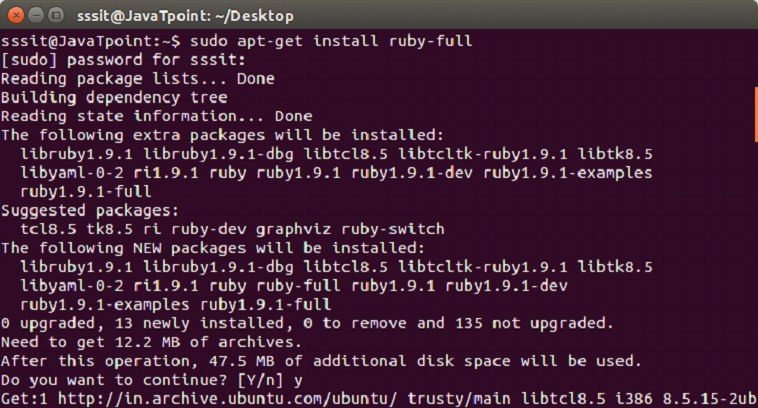This screenshot has width=758, height=408.
Task: Minimize the sssit@JavaTpoint terminal window
Action: coord(36,15)
